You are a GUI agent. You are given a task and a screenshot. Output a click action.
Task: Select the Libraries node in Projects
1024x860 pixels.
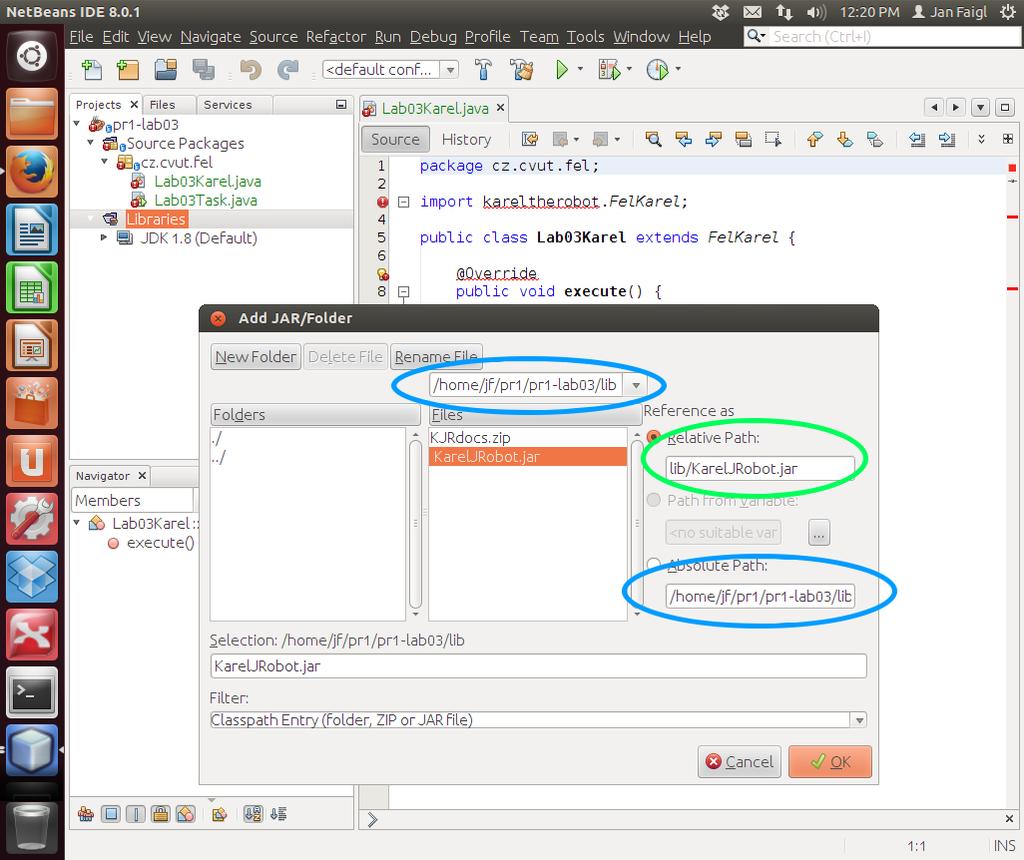156,219
